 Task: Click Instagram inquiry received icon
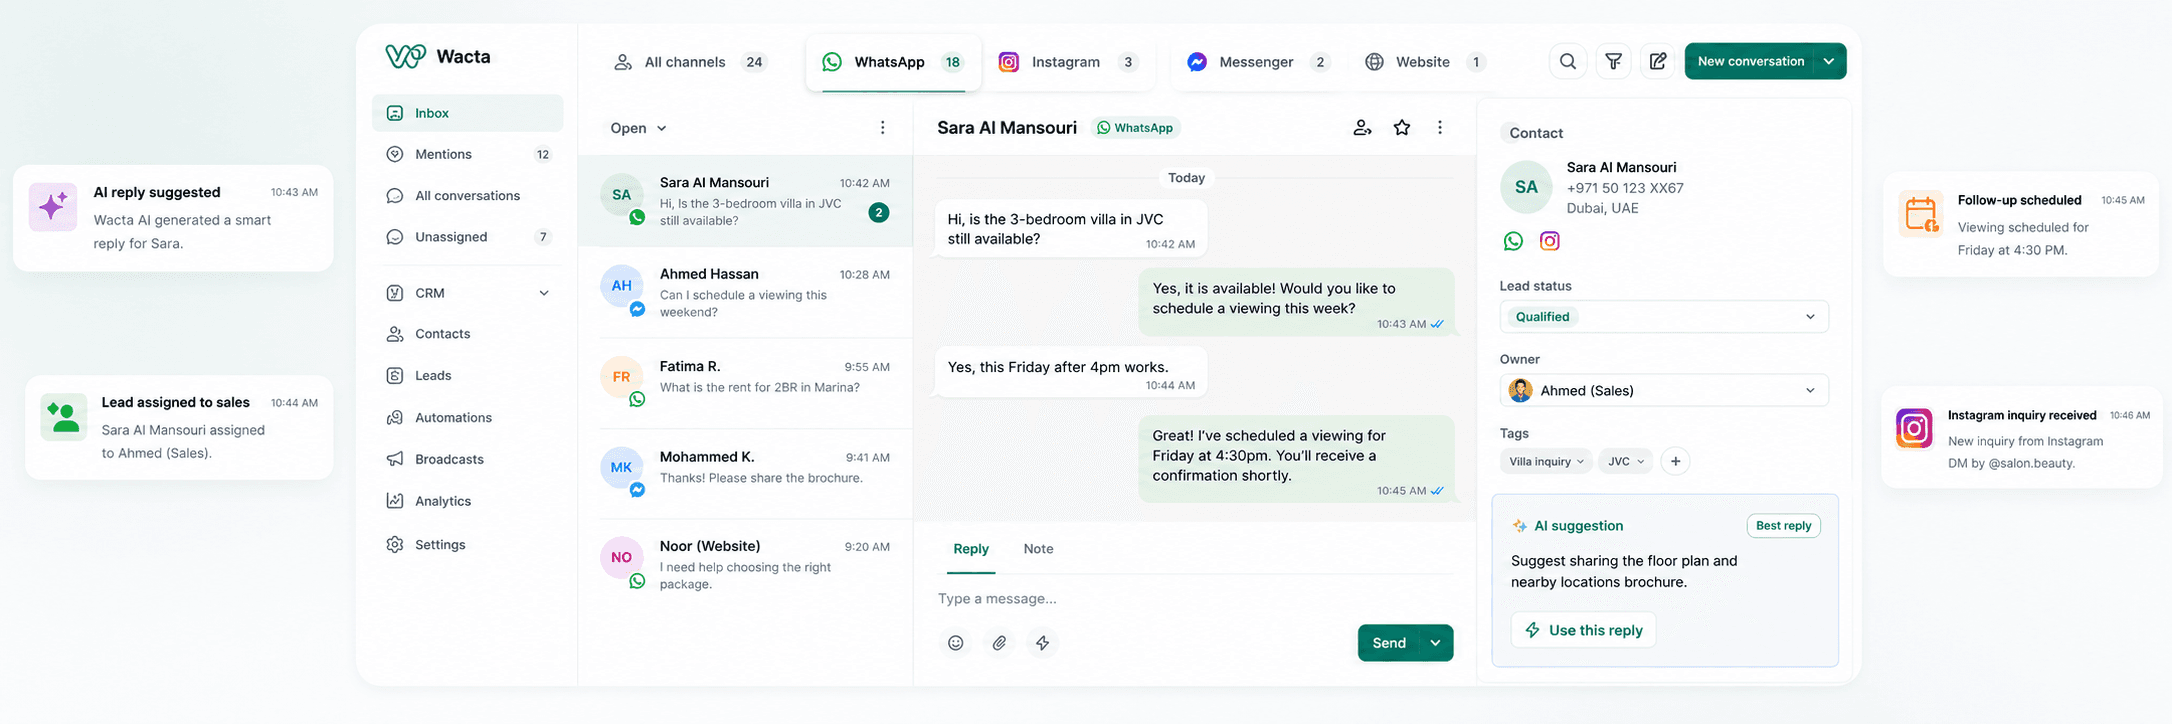pyautogui.click(x=1914, y=429)
